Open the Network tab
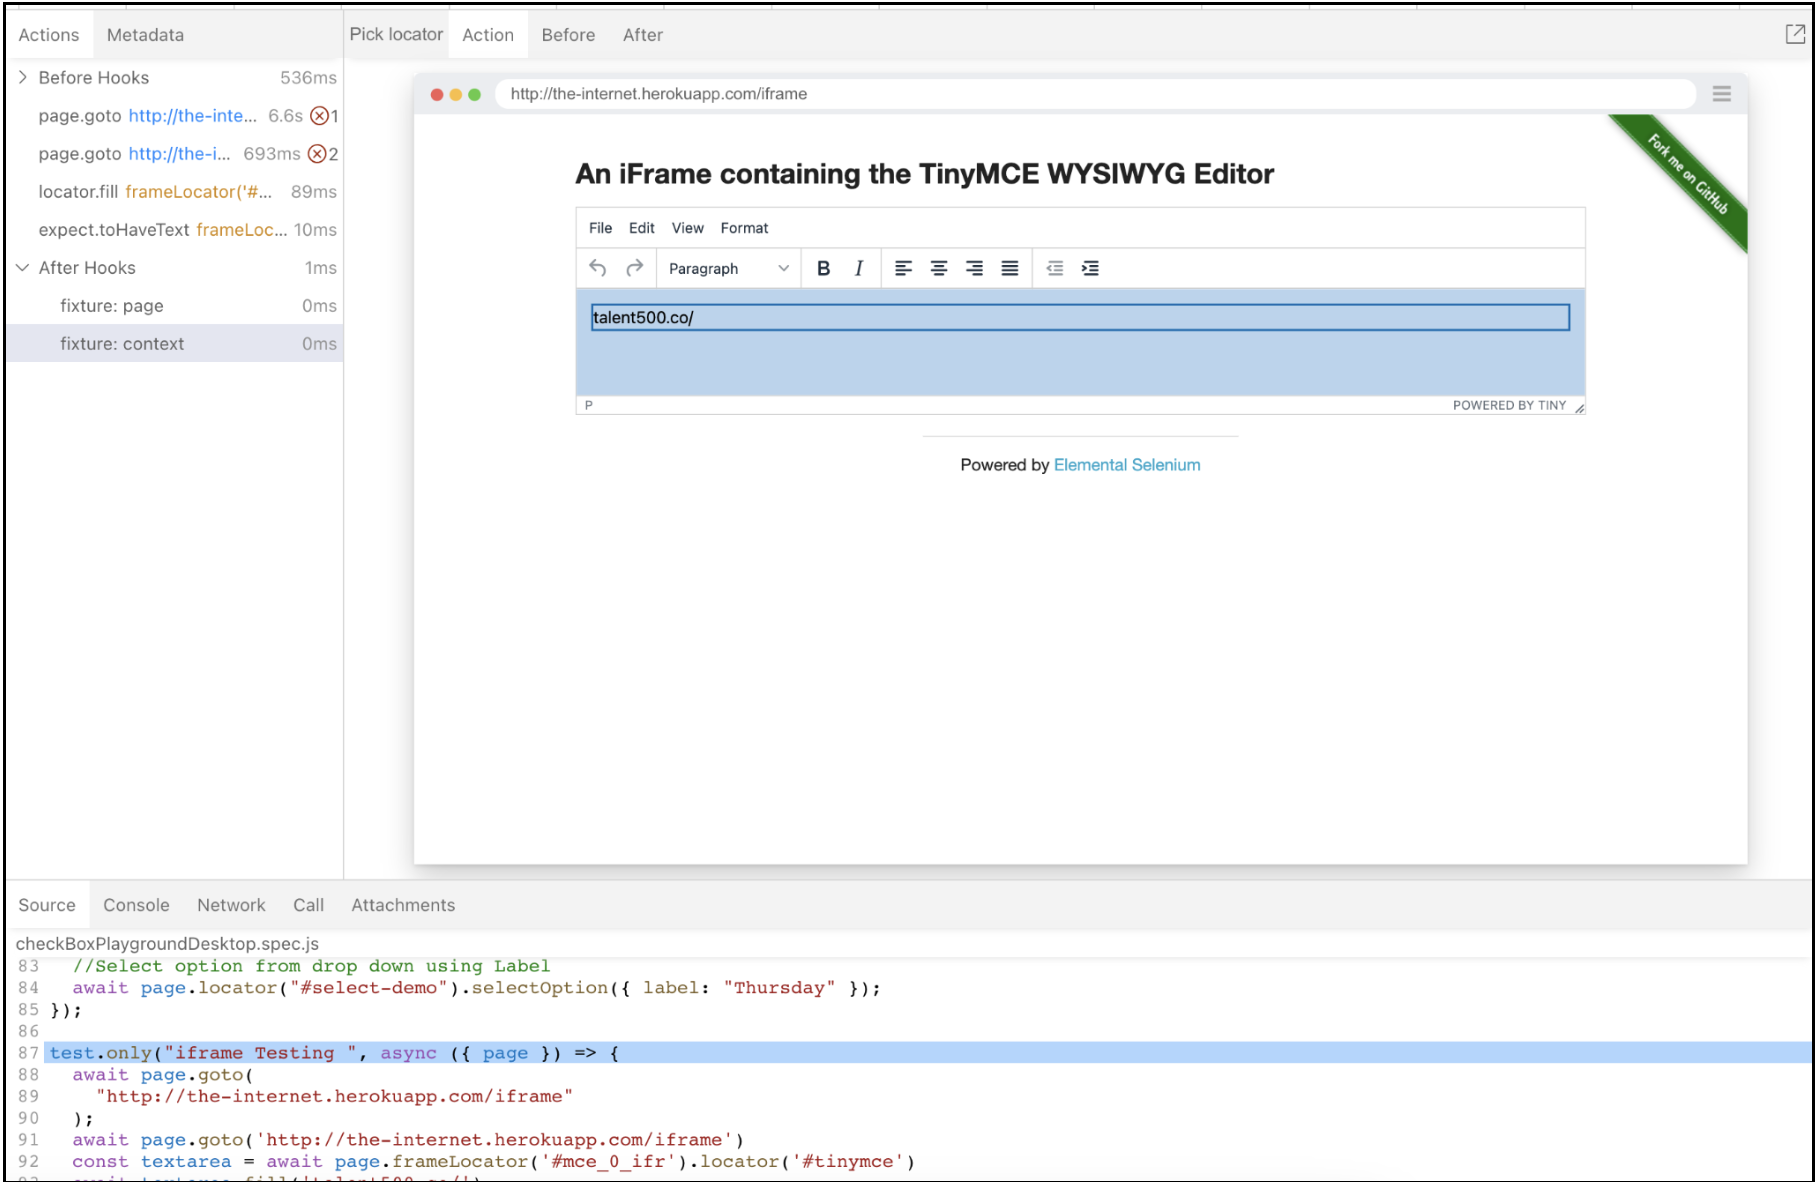Screen dimensions: 1818x1182 [231, 905]
